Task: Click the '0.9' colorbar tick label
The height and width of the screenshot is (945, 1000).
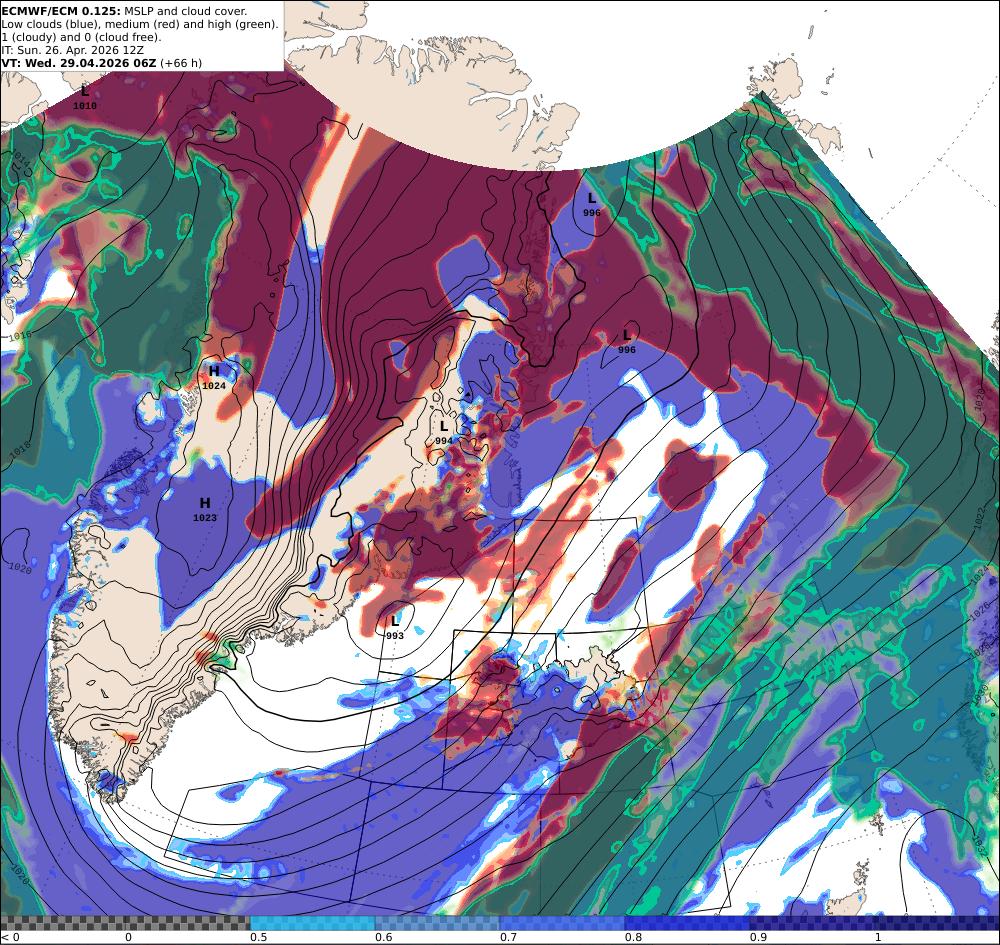Action: point(758,937)
